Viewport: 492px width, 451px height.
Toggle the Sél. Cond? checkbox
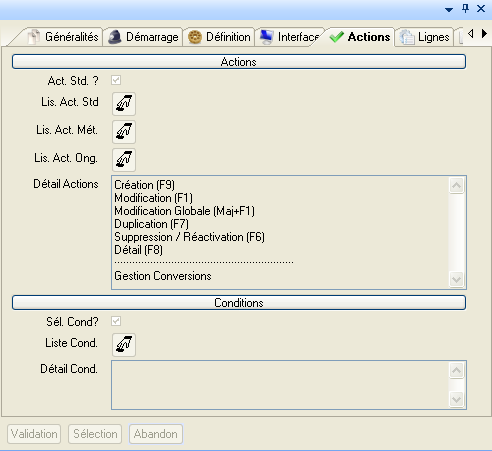click(x=116, y=321)
